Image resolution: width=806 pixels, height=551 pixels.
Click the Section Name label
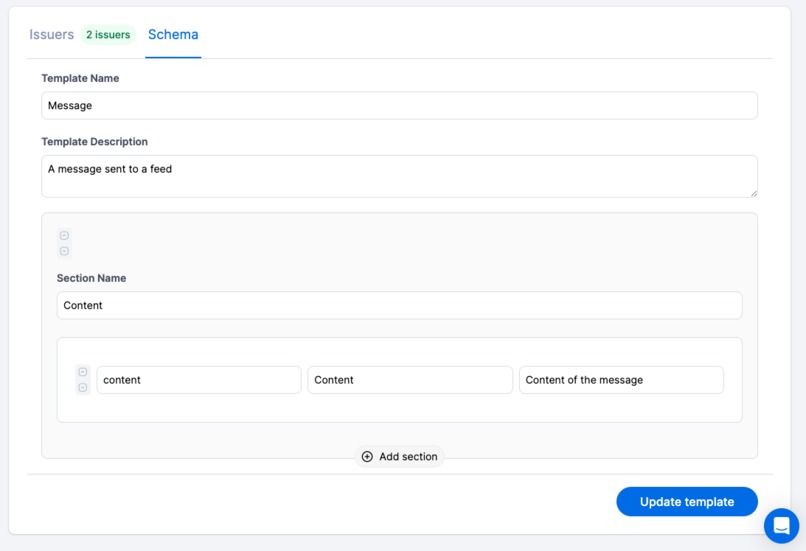coord(91,278)
